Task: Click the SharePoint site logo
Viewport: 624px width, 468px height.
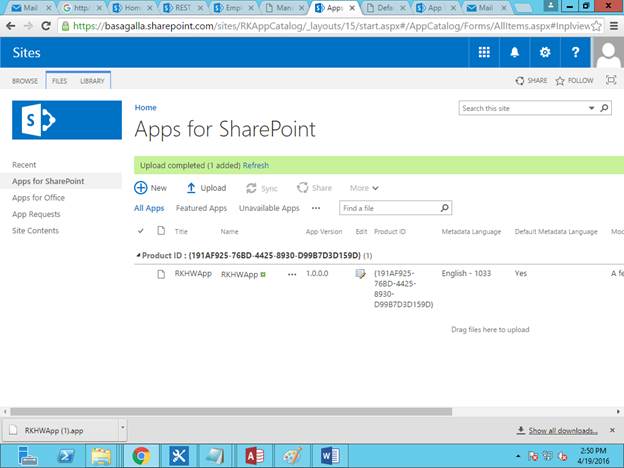Action: pyautogui.click(x=67, y=120)
